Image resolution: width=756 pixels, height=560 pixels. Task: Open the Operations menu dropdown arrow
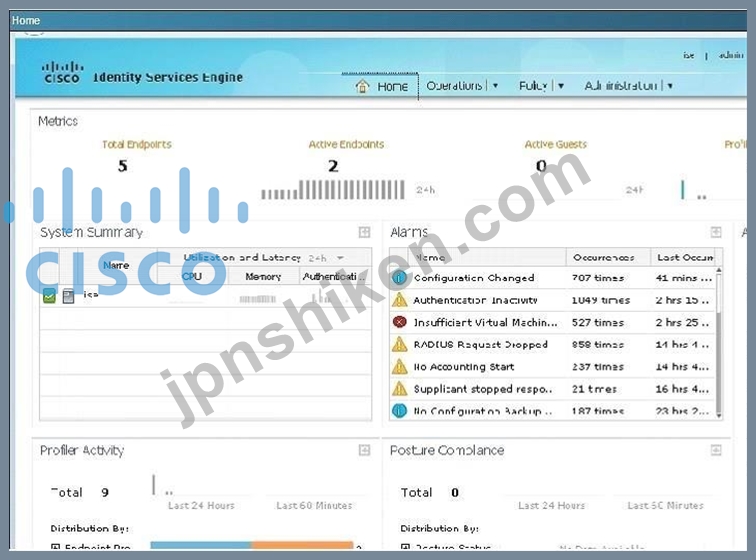(x=495, y=86)
